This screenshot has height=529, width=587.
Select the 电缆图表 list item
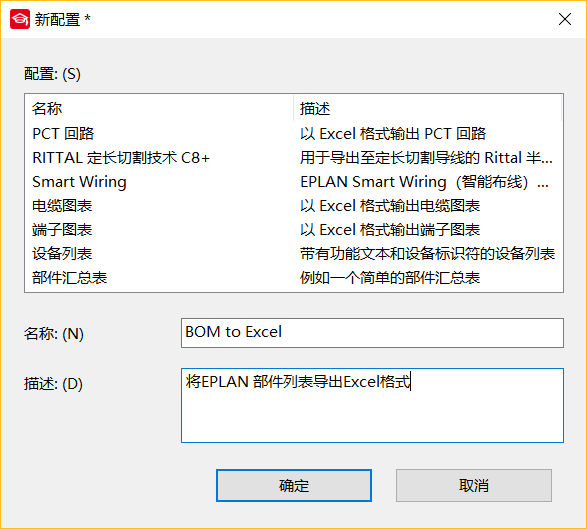point(294,206)
